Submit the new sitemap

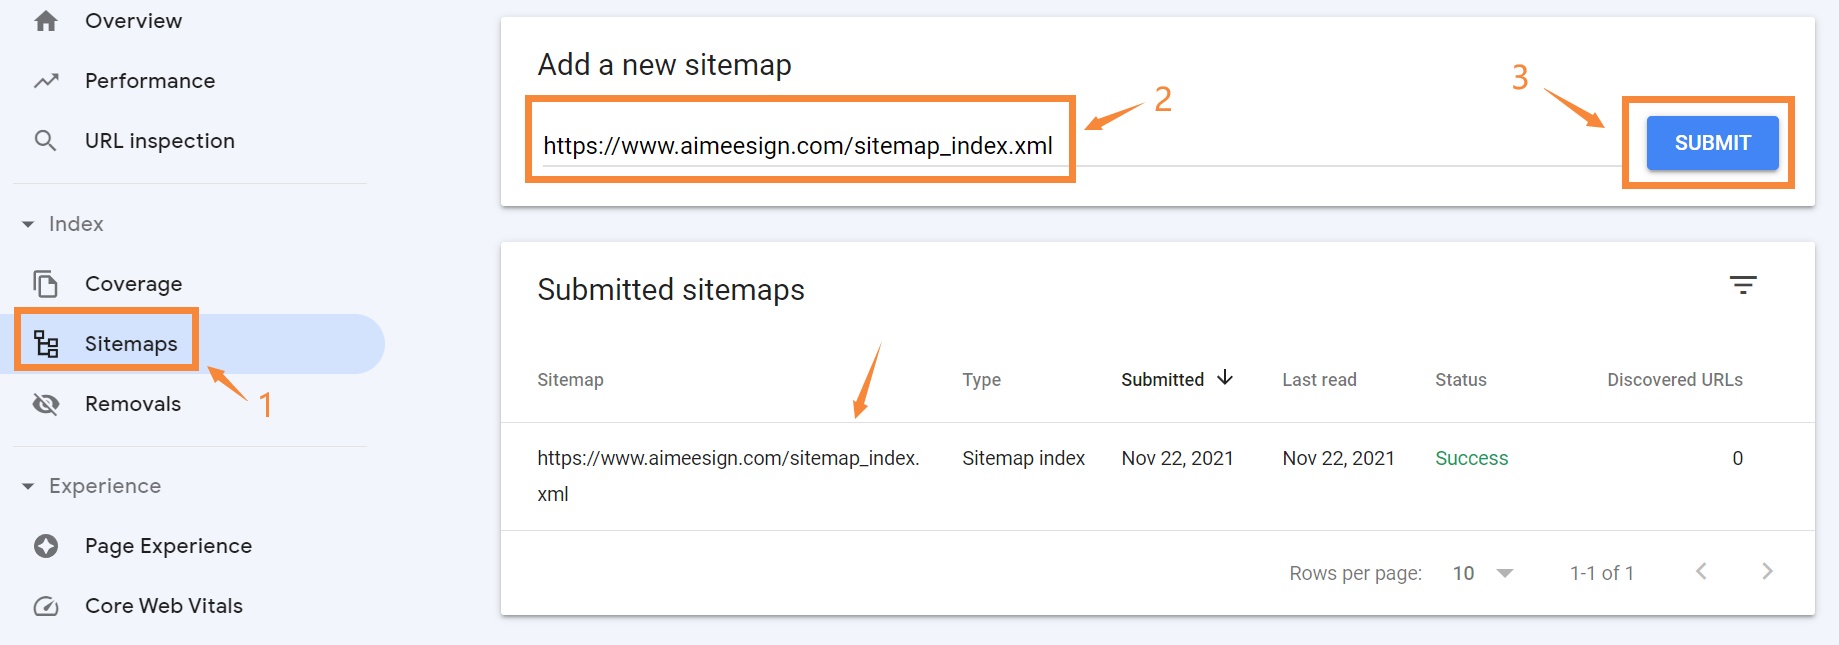tap(1712, 143)
